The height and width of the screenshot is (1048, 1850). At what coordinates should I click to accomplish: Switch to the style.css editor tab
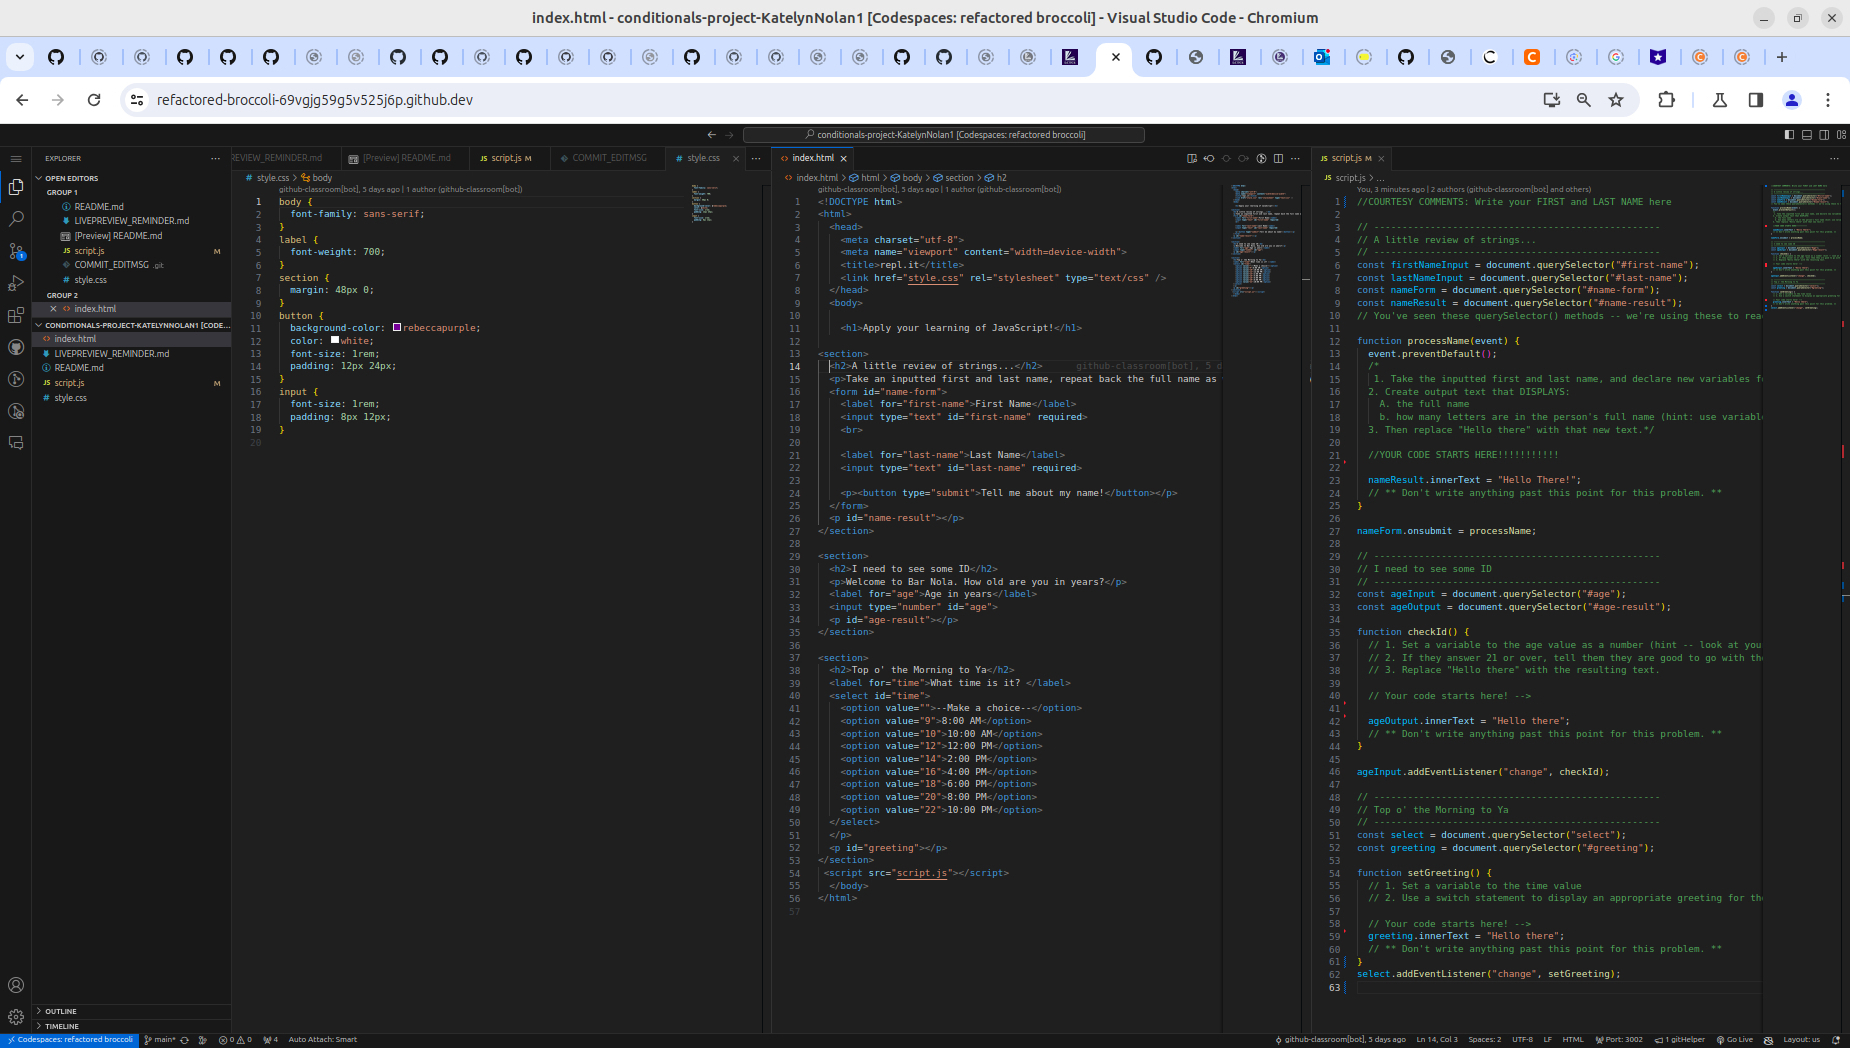click(703, 158)
